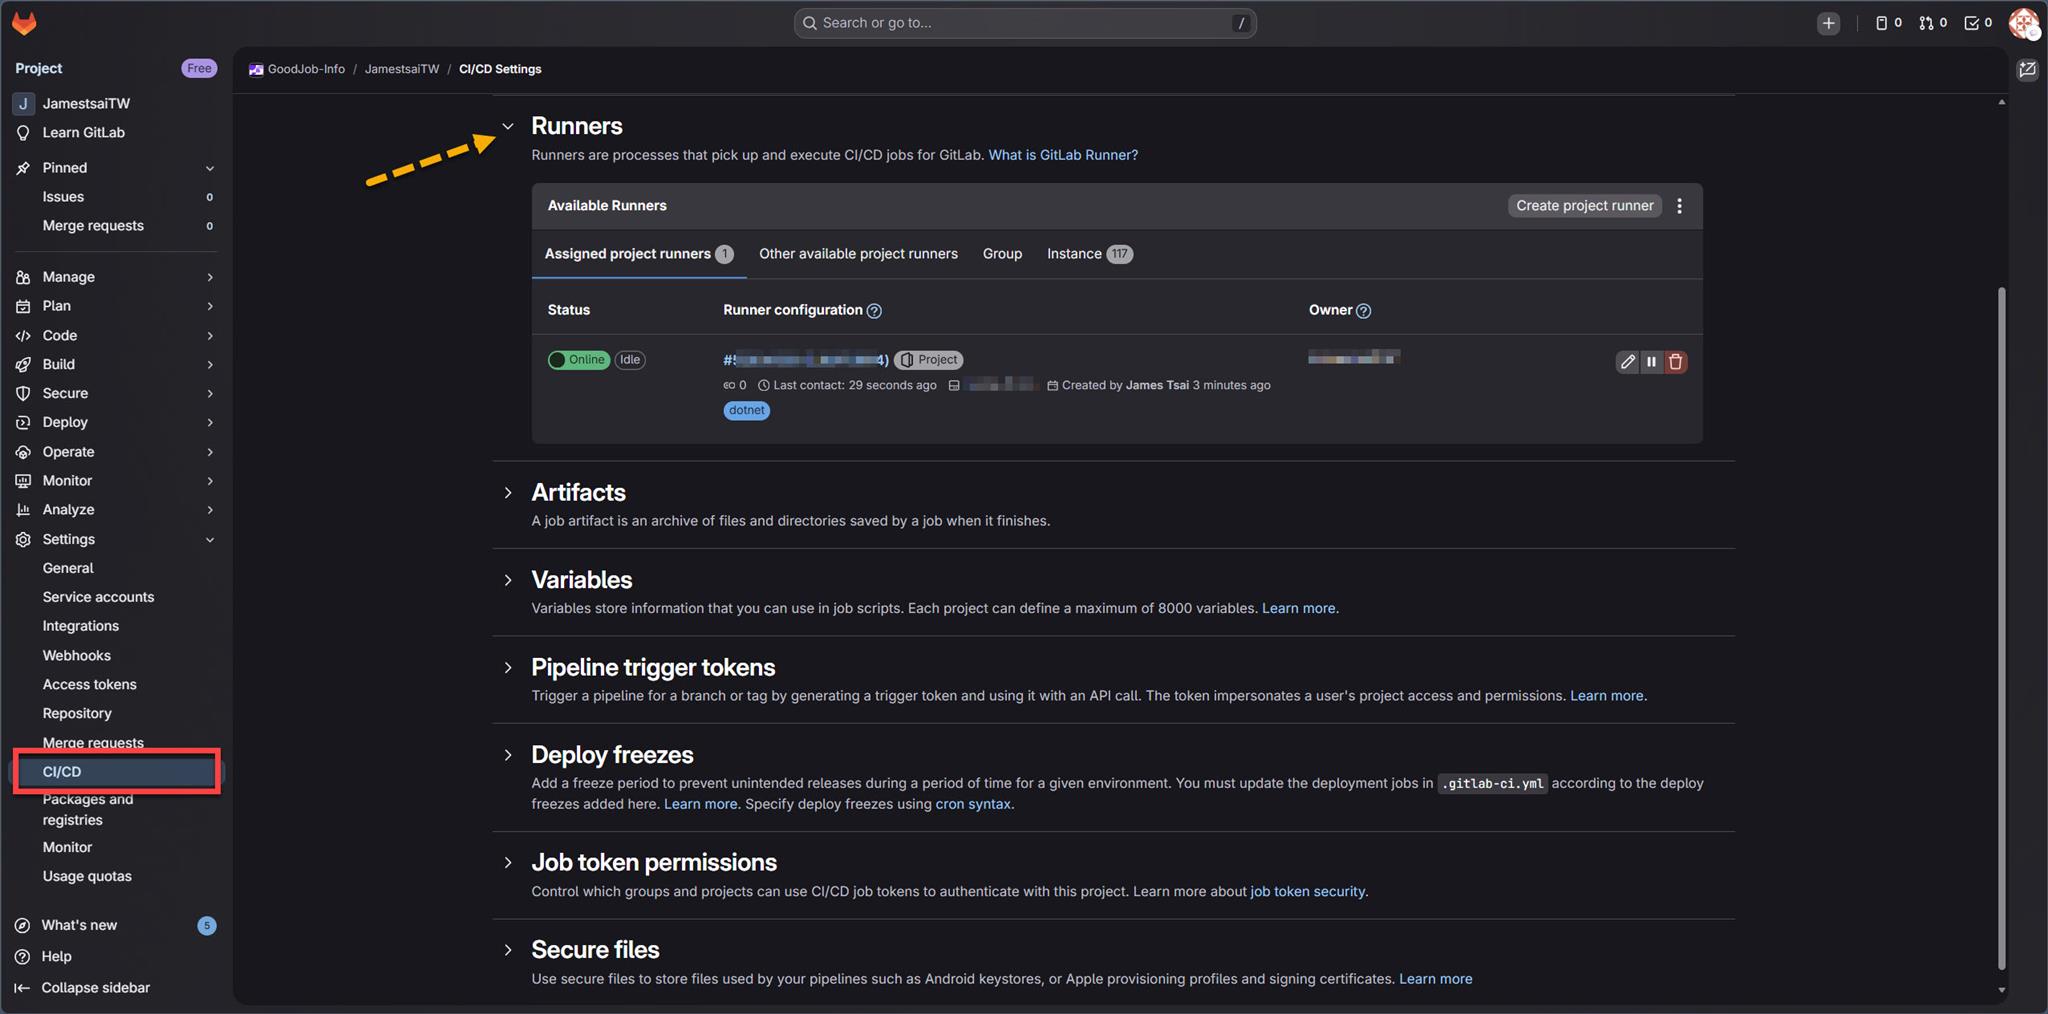Click the Create project runner button
The image size is (2048, 1014).
point(1584,206)
